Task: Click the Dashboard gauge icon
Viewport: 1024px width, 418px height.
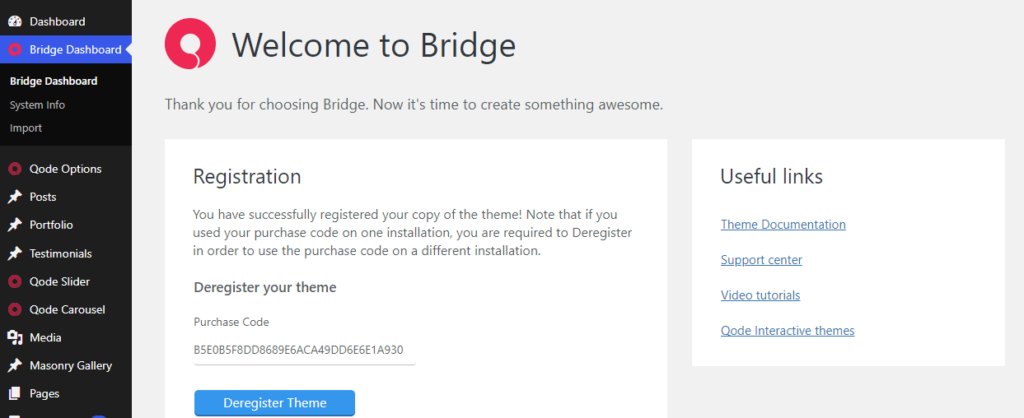Action: point(14,22)
